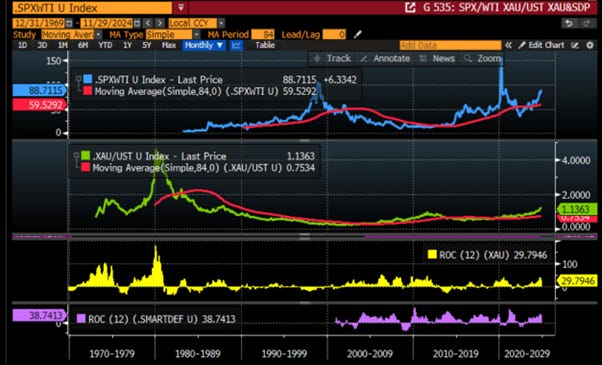602x365 pixels.
Task: Select the 5Y time range
Action: point(147,45)
